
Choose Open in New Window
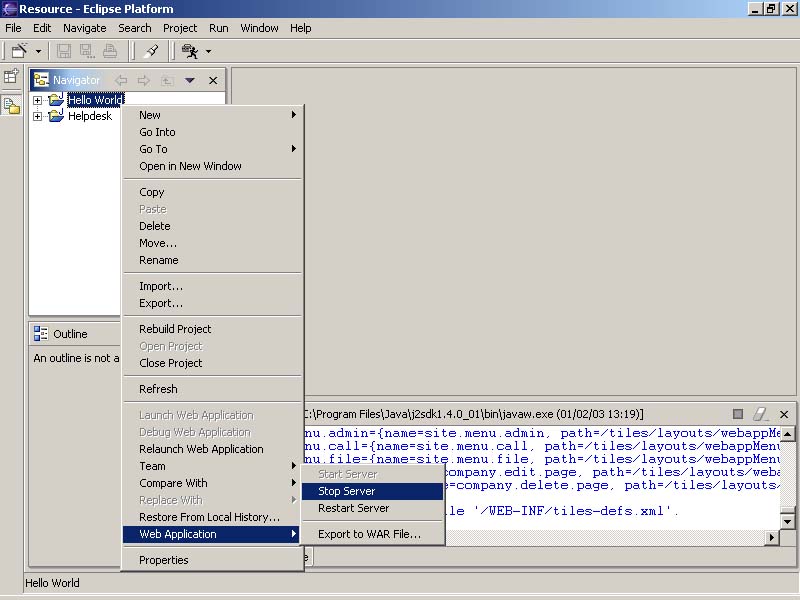pos(212,166)
